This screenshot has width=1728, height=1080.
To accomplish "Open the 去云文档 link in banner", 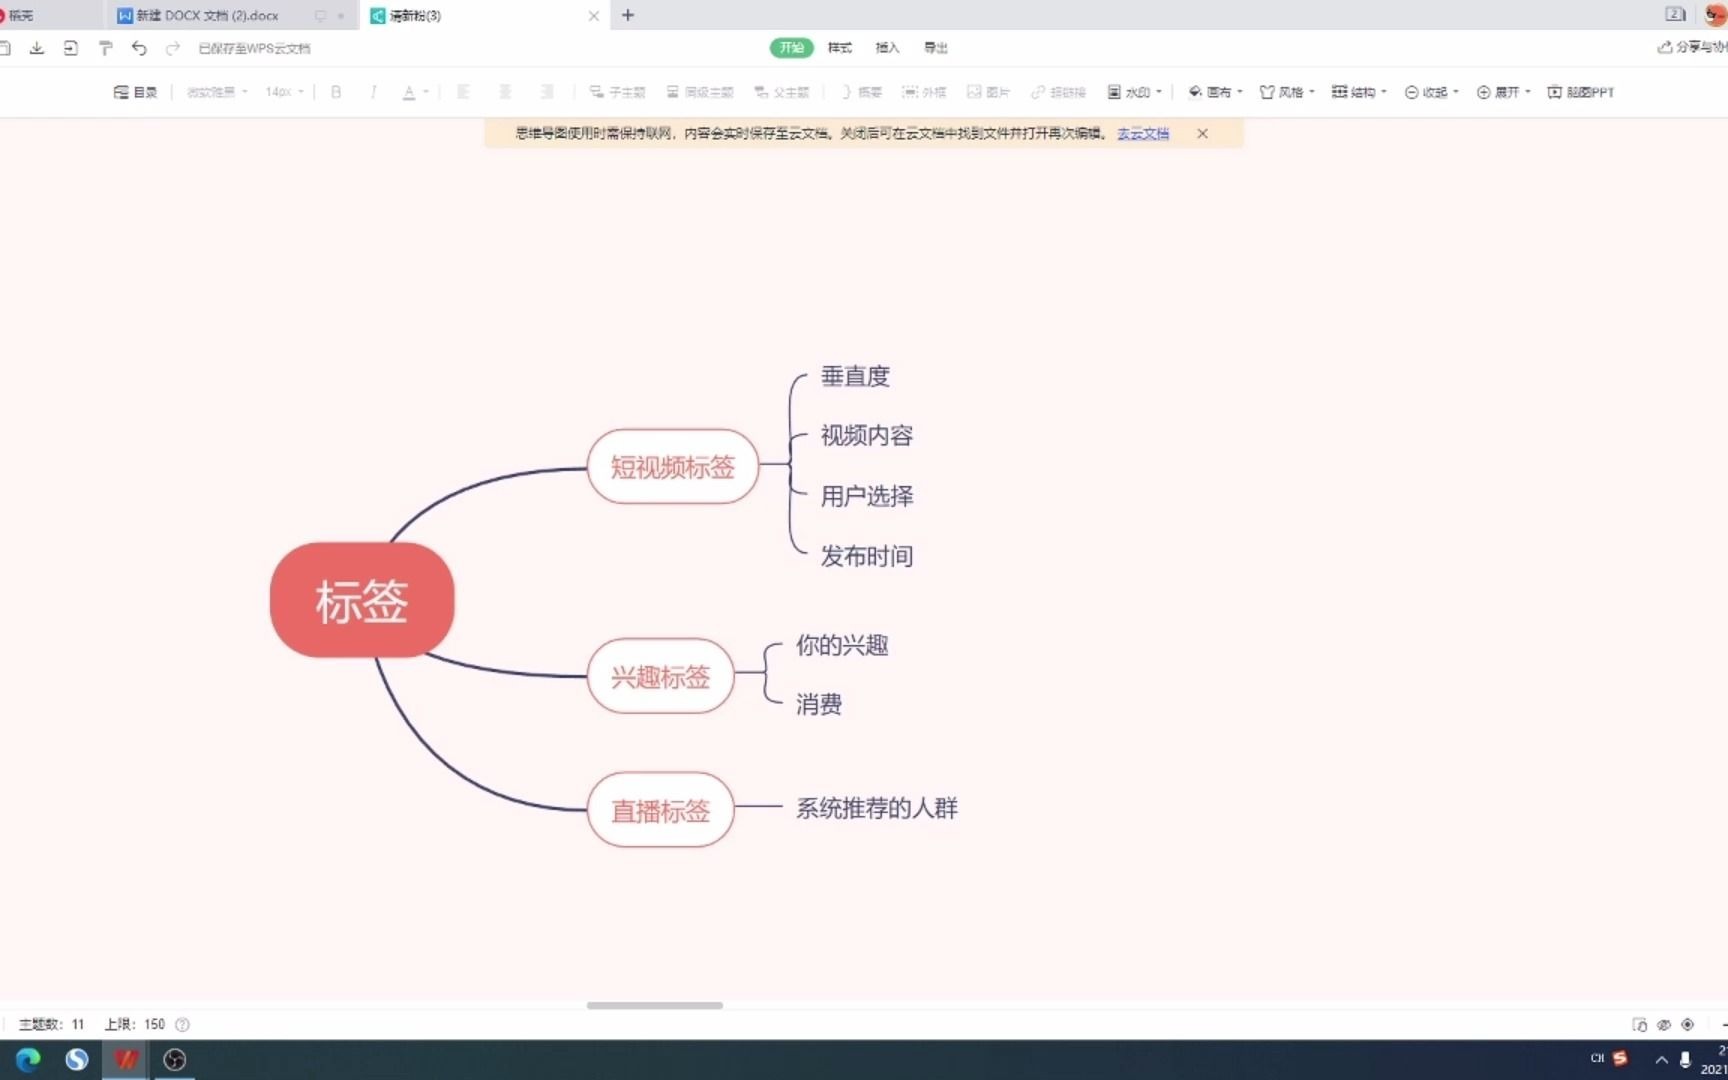I will [x=1143, y=133].
